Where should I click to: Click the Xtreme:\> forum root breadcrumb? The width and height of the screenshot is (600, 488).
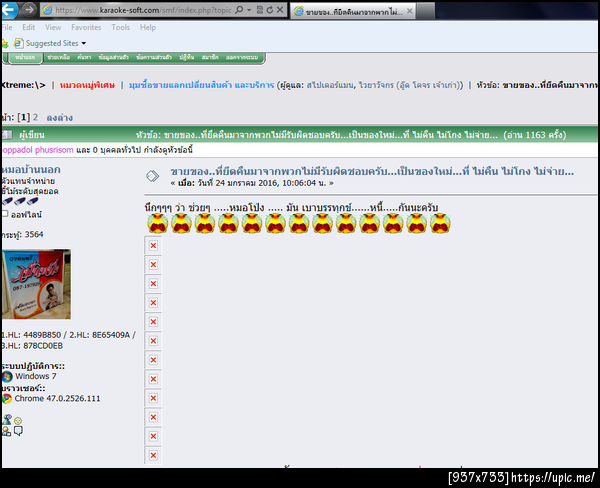point(23,85)
